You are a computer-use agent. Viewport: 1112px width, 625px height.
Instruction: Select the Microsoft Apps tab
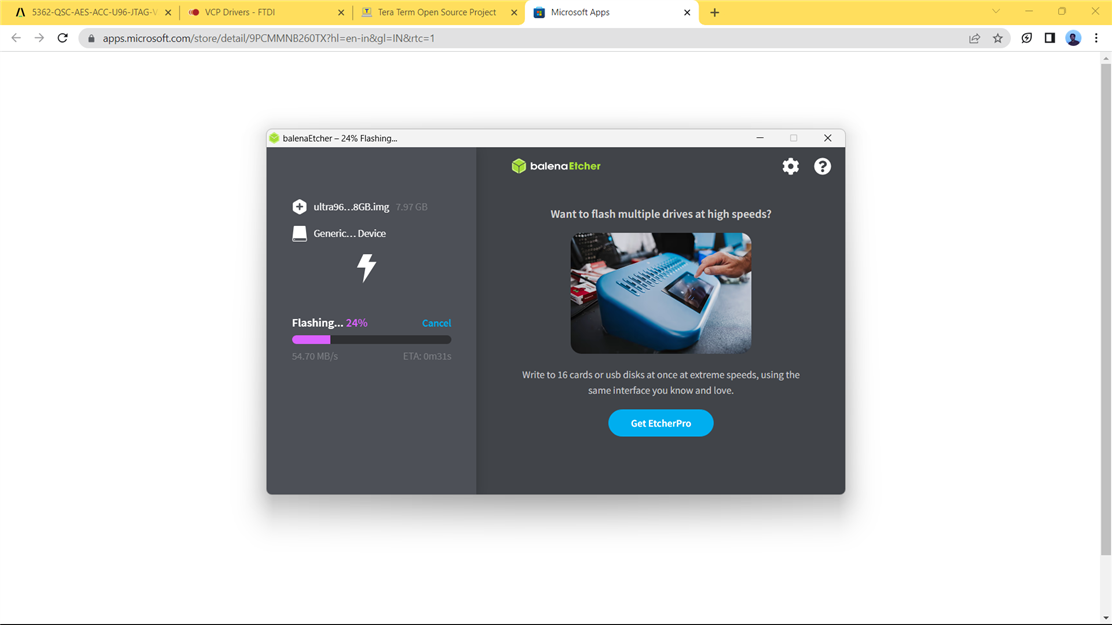[610, 12]
